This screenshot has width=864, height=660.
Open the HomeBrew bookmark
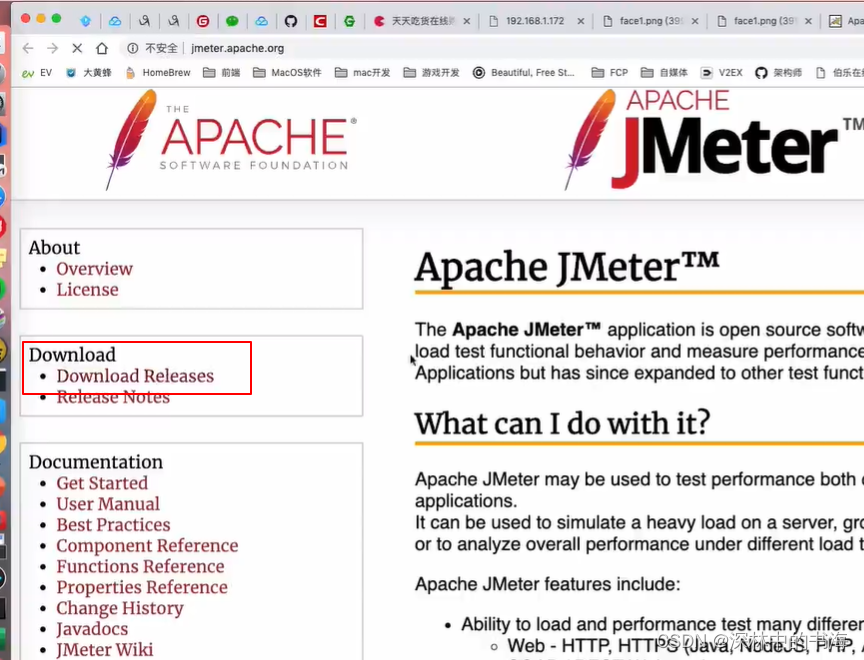point(158,73)
